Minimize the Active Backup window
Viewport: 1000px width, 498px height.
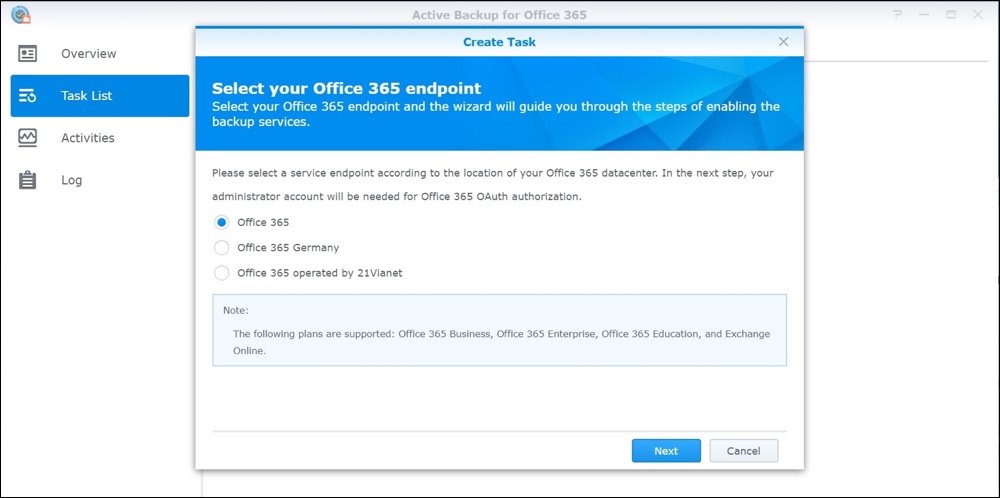tap(925, 14)
